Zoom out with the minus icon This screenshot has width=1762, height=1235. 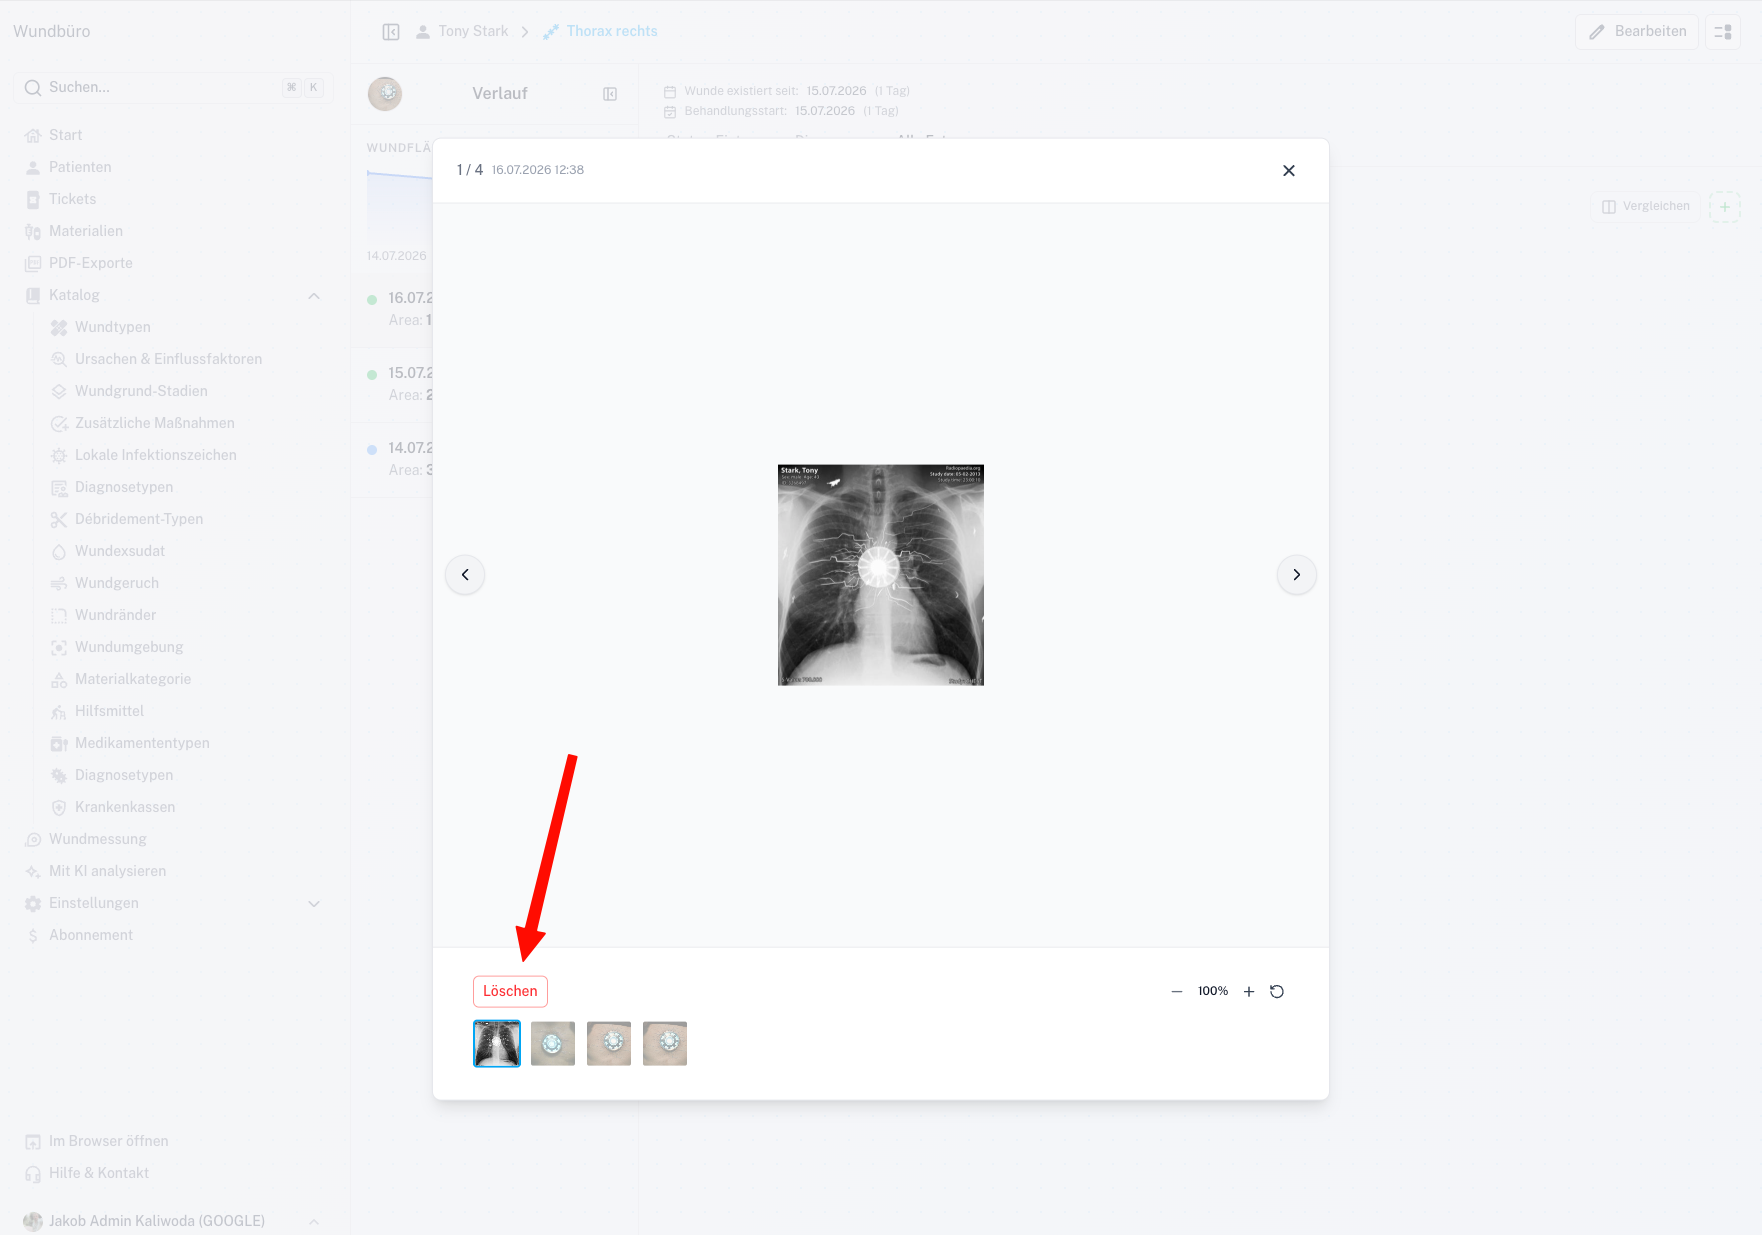pos(1177,992)
